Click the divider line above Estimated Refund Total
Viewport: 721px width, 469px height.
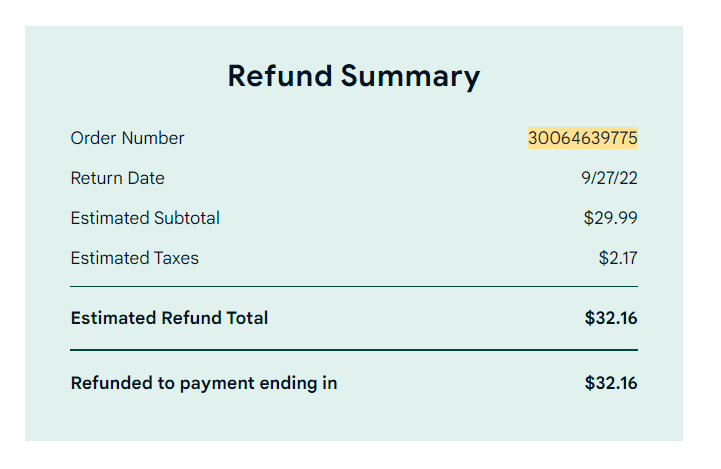coord(354,286)
